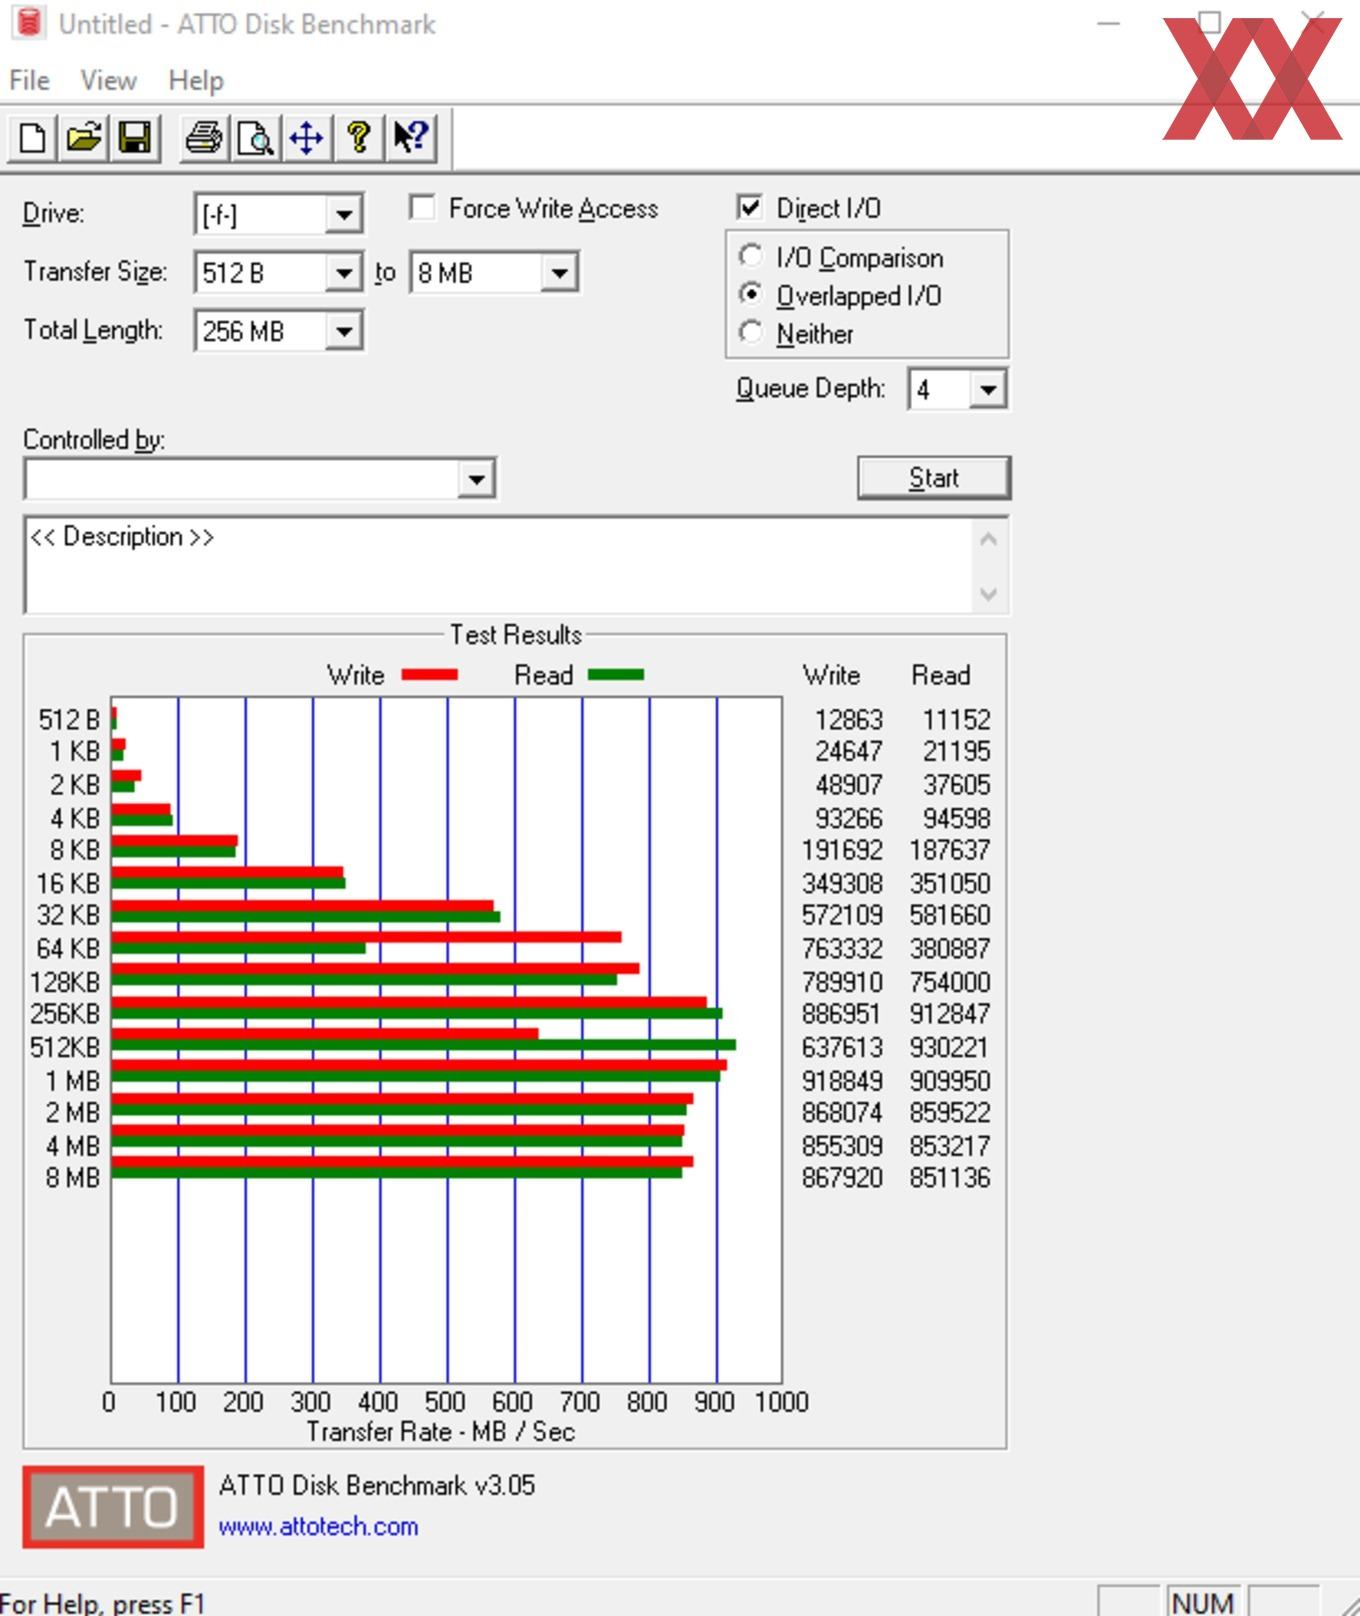1360x1616 pixels.
Task: Click the write value 637613
Action: 842,1047
